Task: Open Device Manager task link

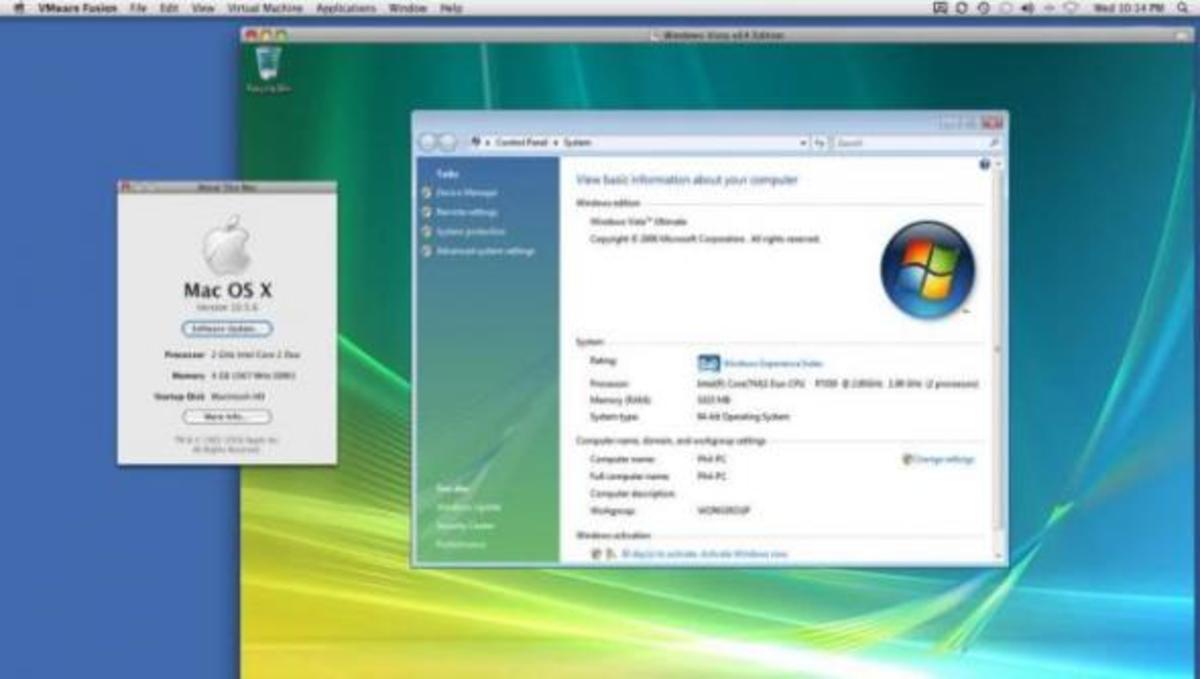Action: point(466,192)
